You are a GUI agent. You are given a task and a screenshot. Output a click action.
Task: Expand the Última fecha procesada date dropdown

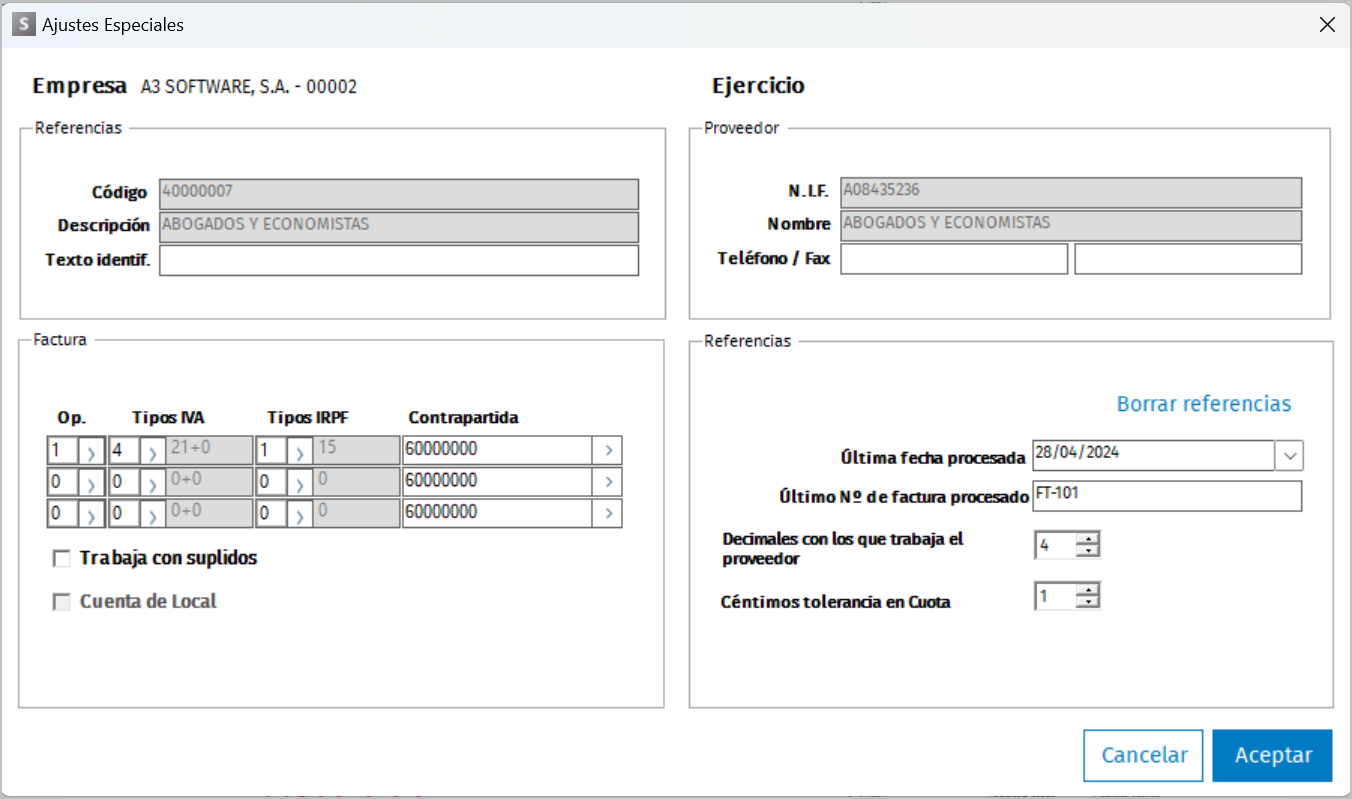click(1290, 456)
